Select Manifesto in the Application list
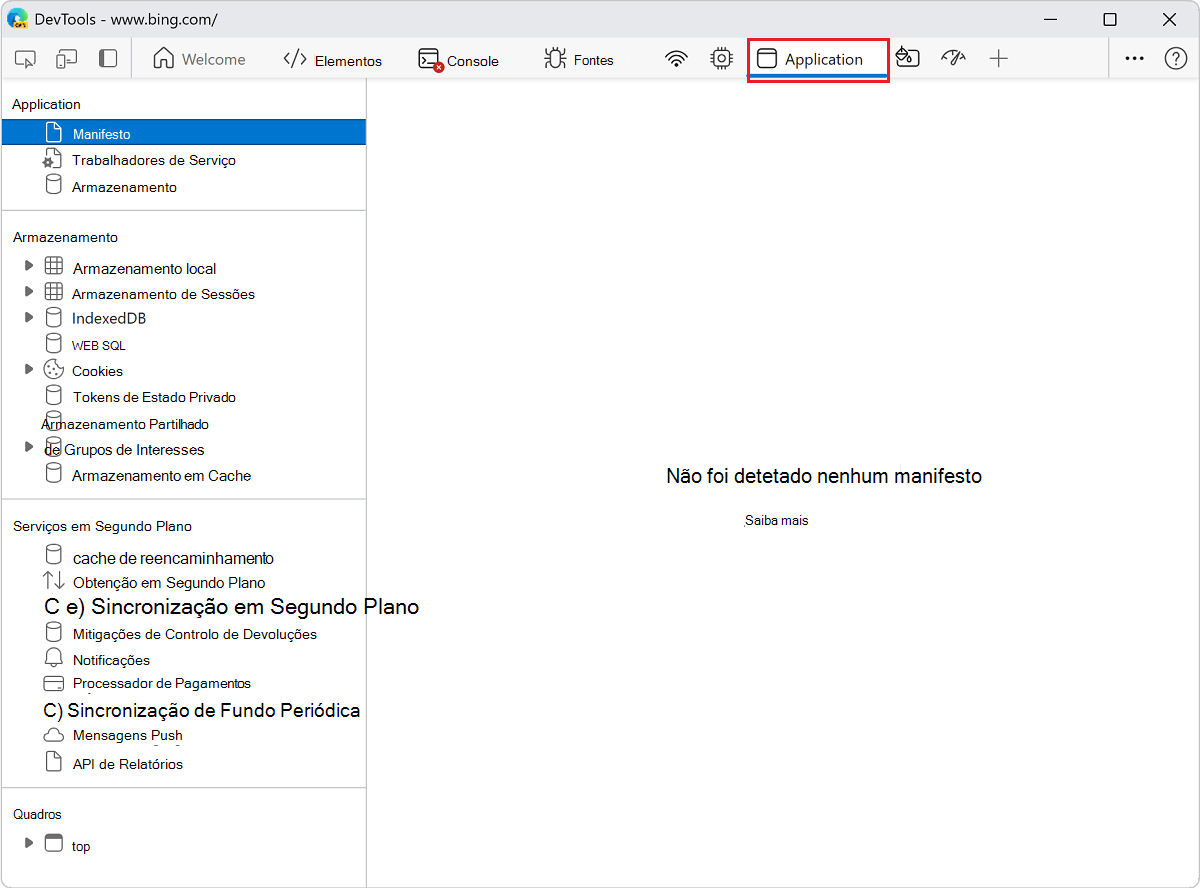Image resolution: width=1200 pixels, height=888 pixels. point(184,133)
